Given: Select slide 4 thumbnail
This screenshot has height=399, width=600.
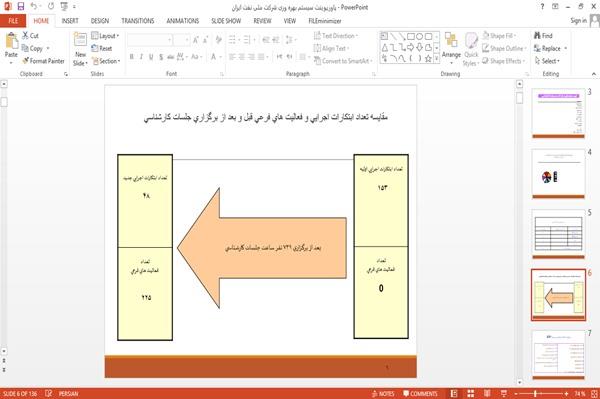Looking at the screenshot, I should click(x=558, y=174).
